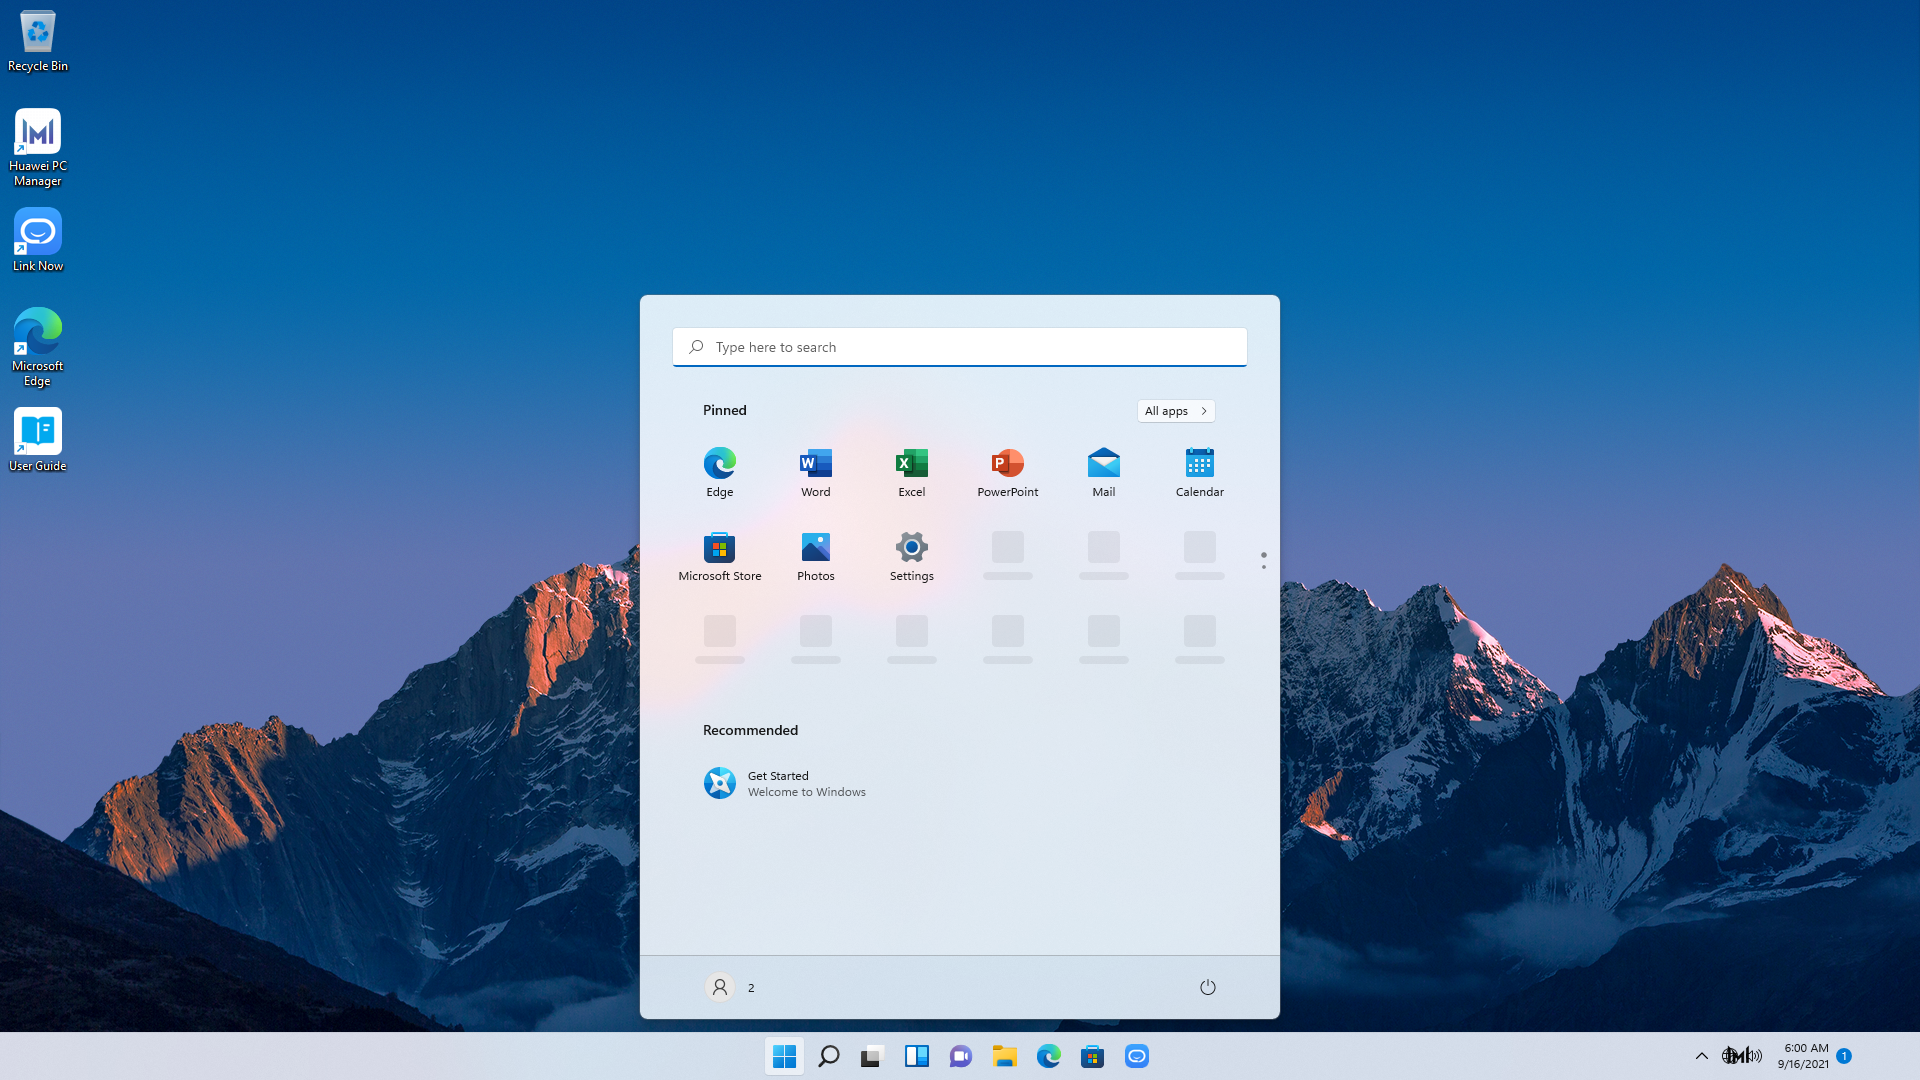The image size is (1920, 1080).
Task: Open Microsoft Store from taskbar
Action: [x=1093, y=1056]
